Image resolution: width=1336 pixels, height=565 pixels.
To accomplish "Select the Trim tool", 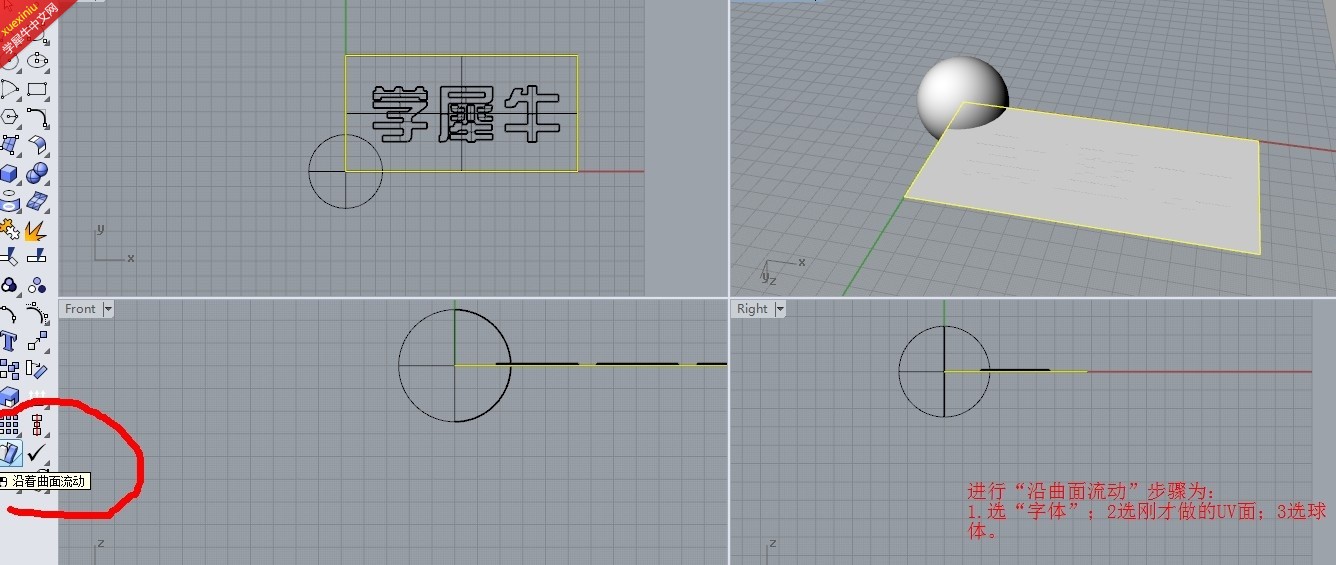I will pos(10,257).
